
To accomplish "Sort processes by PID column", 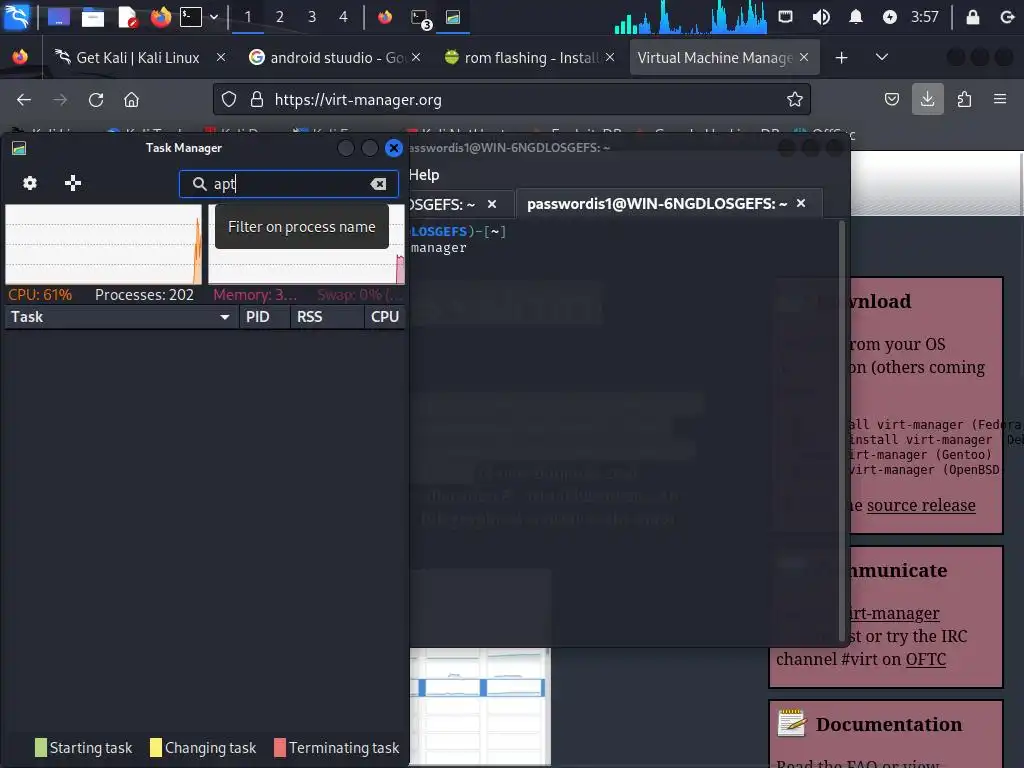I will pos(263,317).
